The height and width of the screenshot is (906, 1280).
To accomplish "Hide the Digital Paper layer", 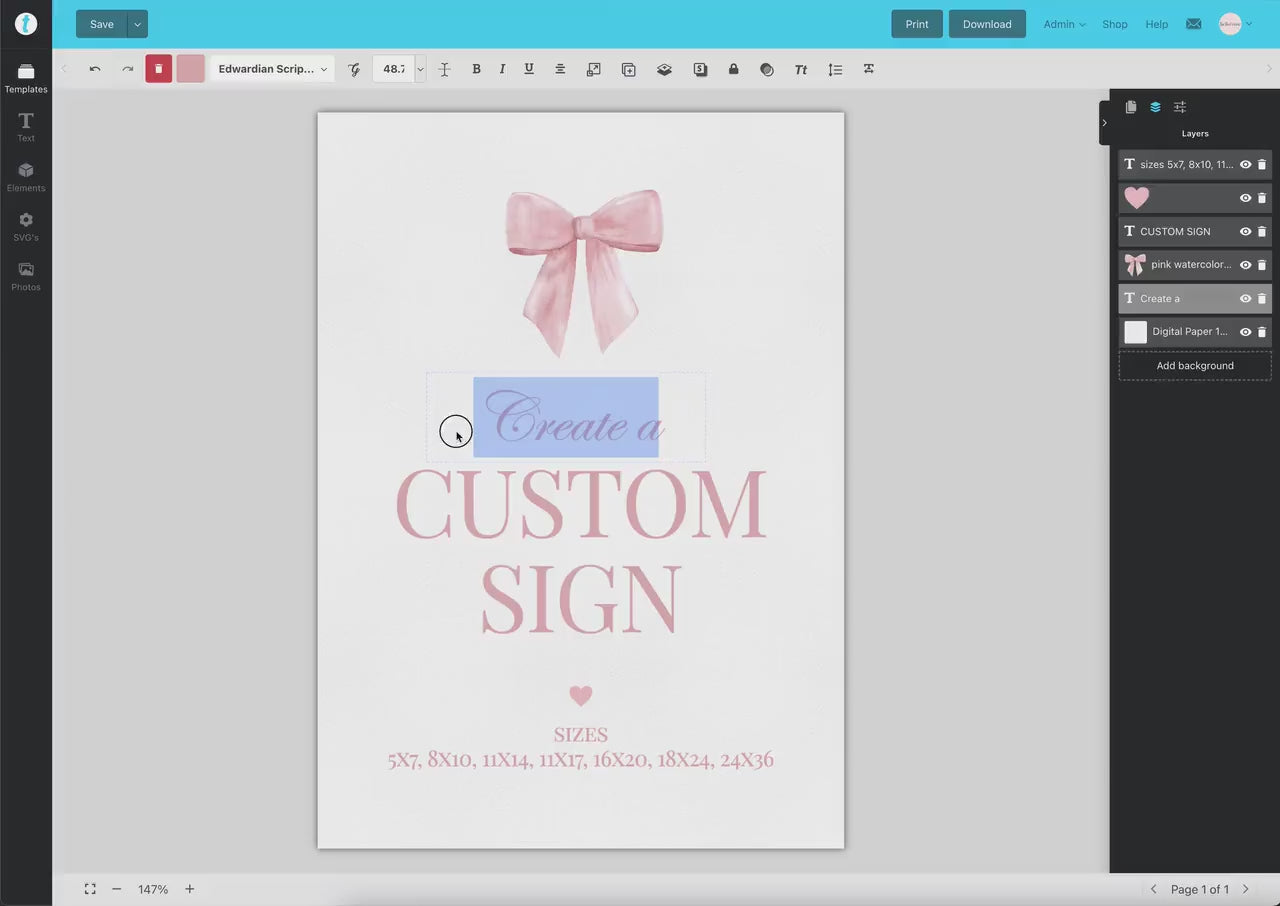I will (1246, 332).
